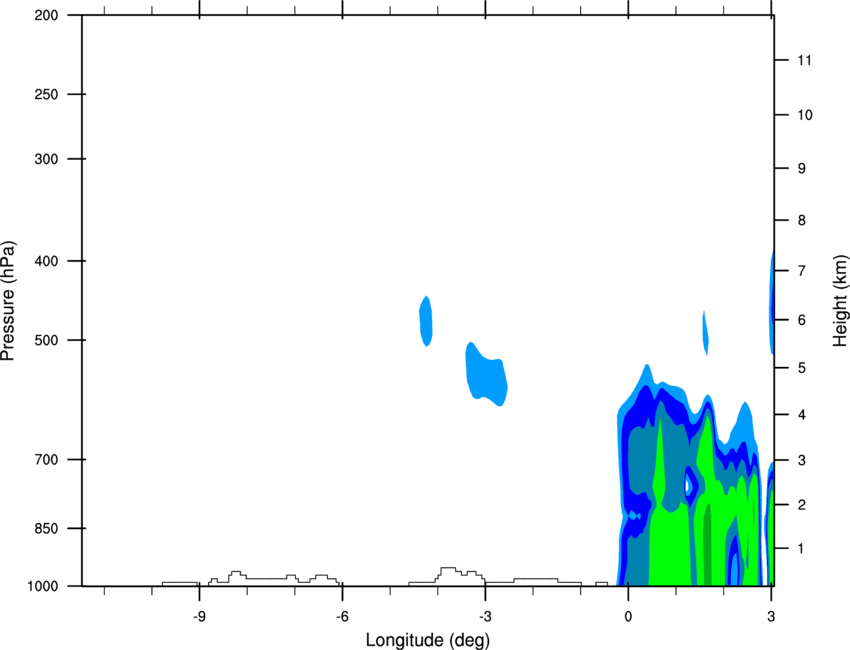
Task: Click the 500 pressure tick label
Action: pos(46,340)
